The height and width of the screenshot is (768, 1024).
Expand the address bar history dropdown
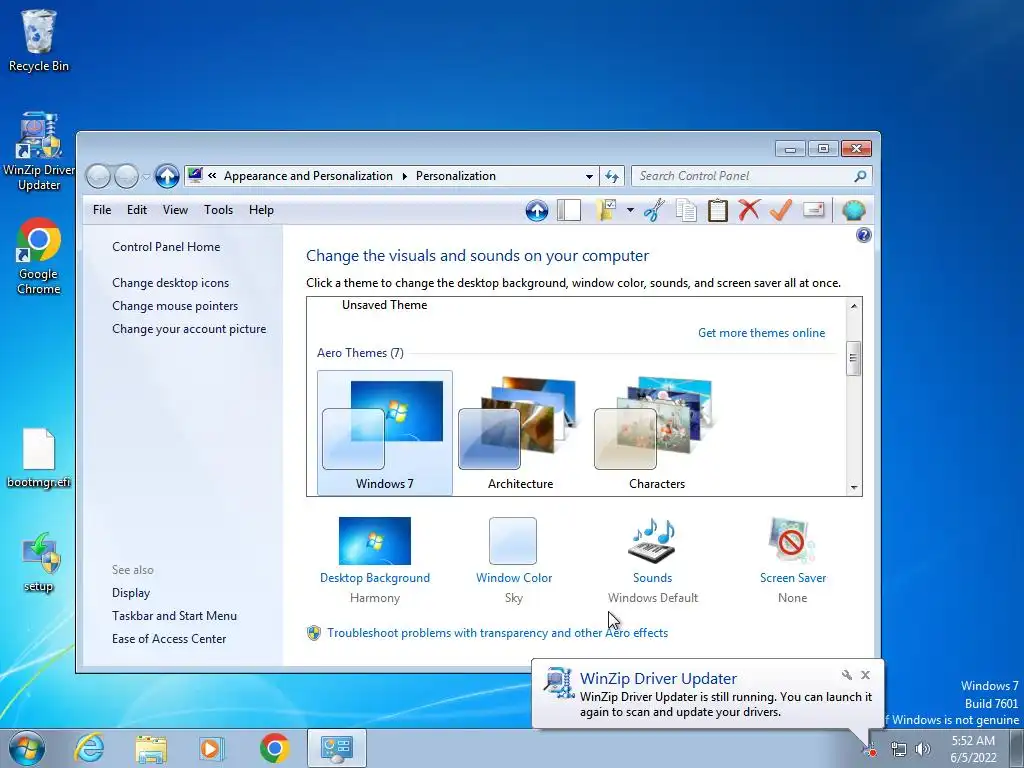click(589, 176)
